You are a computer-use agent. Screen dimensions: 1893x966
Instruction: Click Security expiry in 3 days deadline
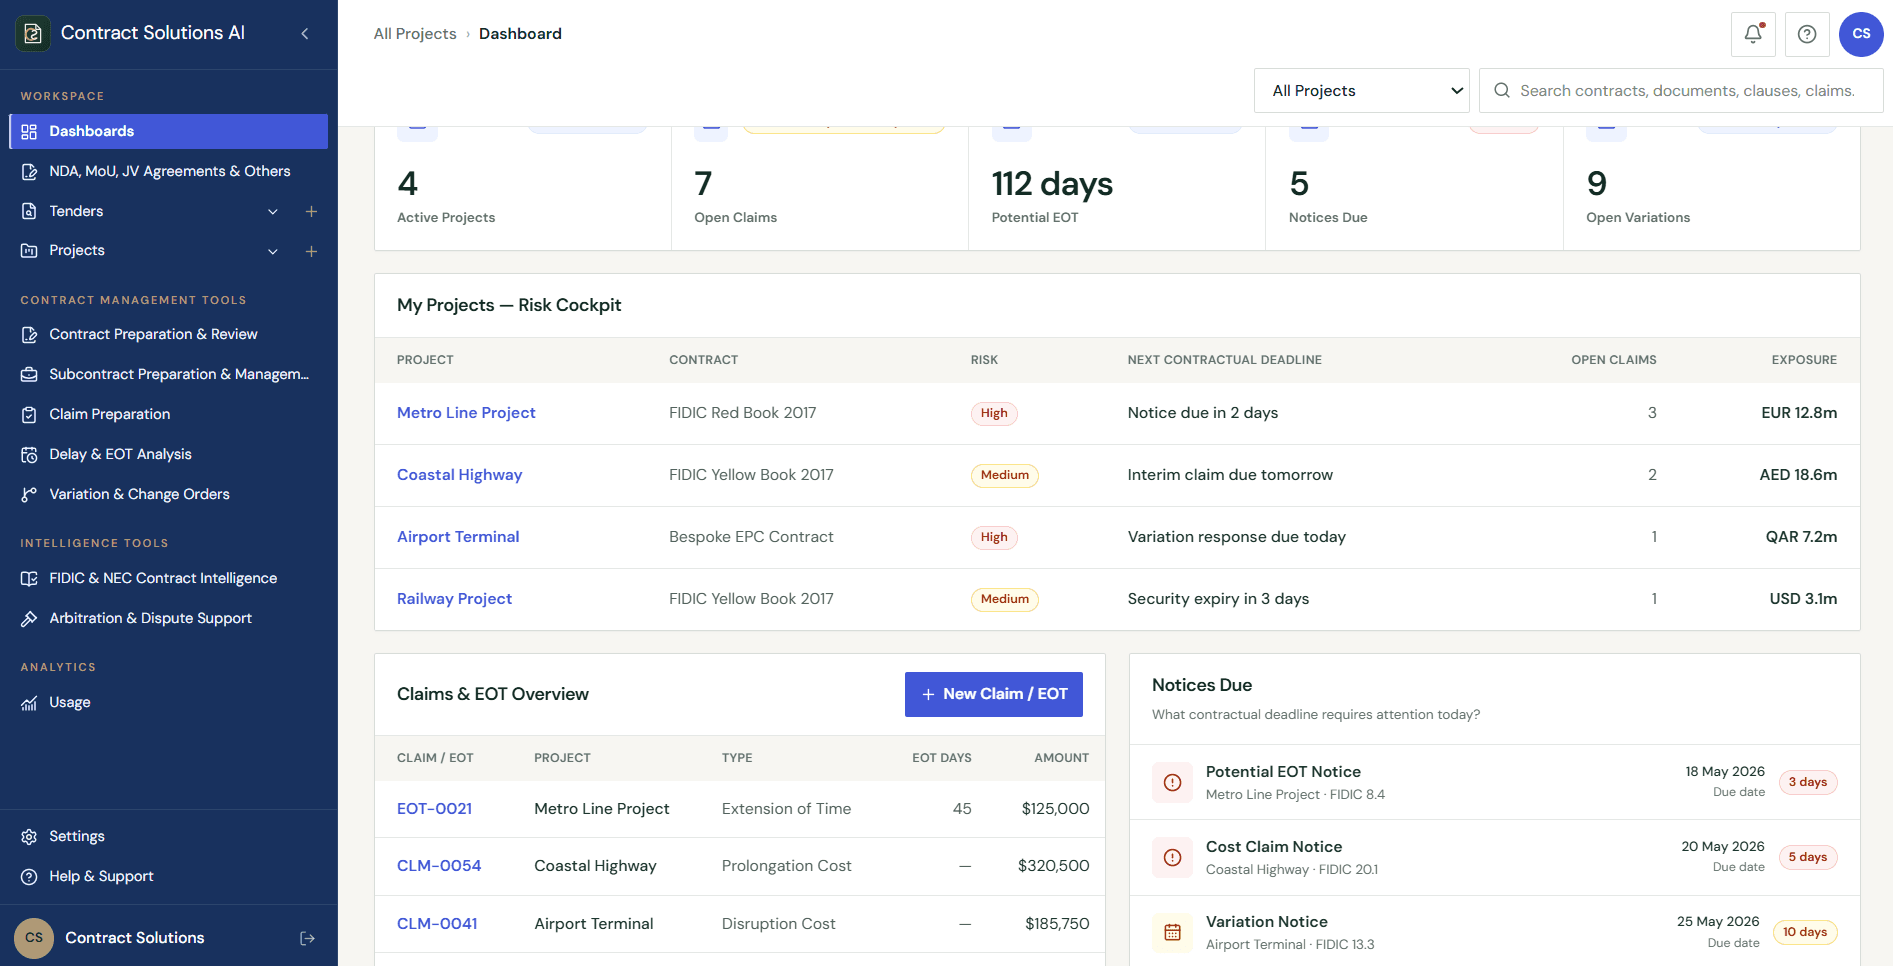click(x=1218, y=599)
